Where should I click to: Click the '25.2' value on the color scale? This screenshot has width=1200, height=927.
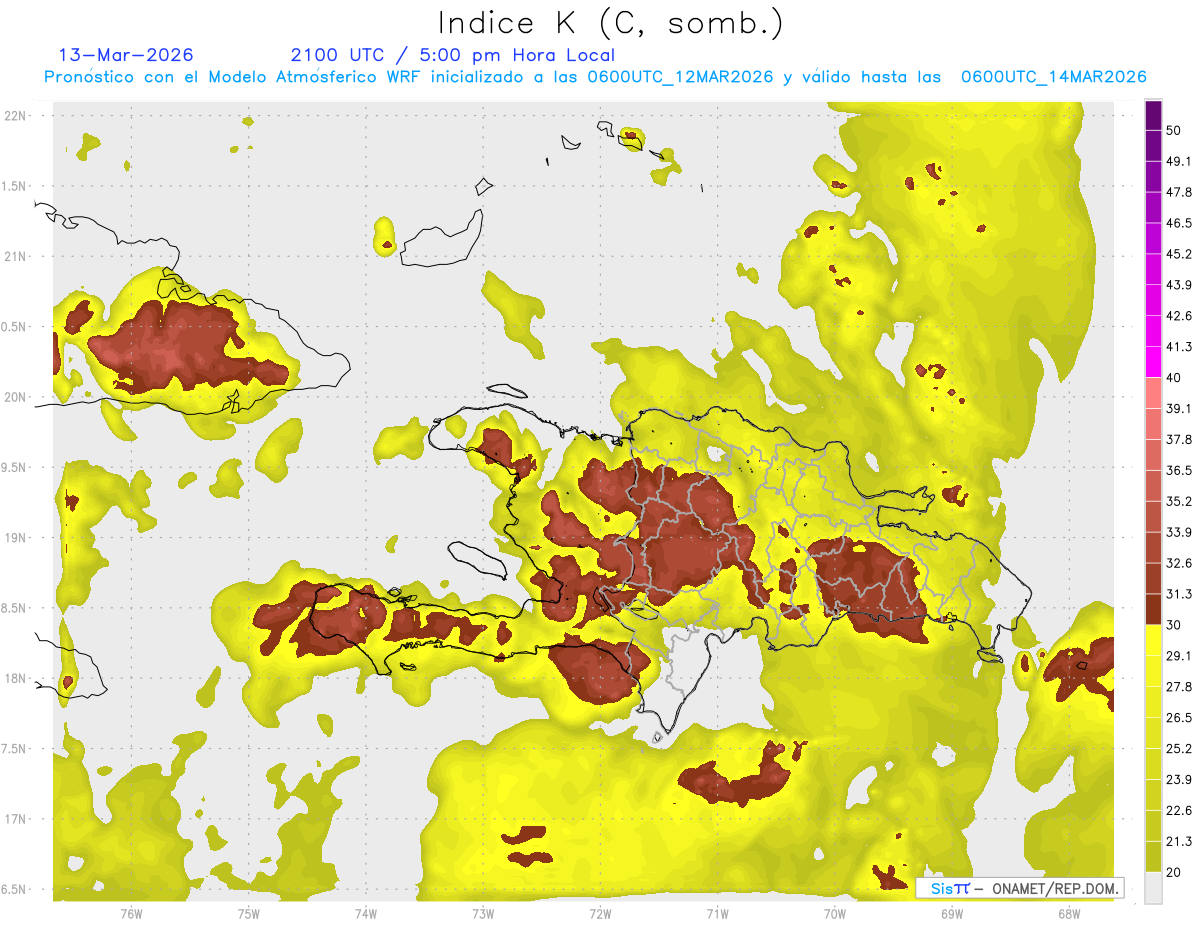click(x=1179, y=749)
